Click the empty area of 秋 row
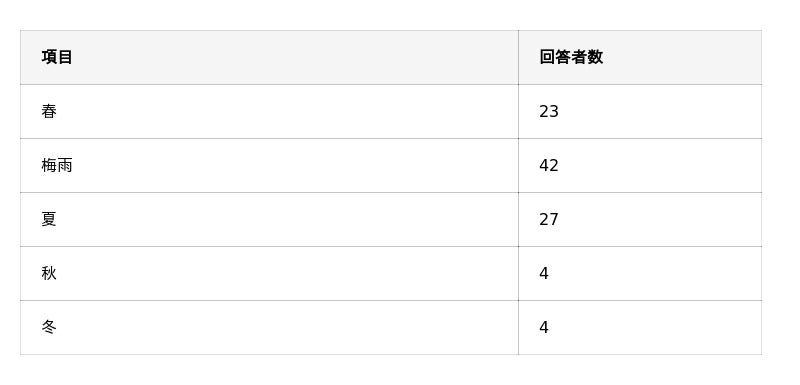Viewport: 800px width, 385px height. click(x=286, y=273)
